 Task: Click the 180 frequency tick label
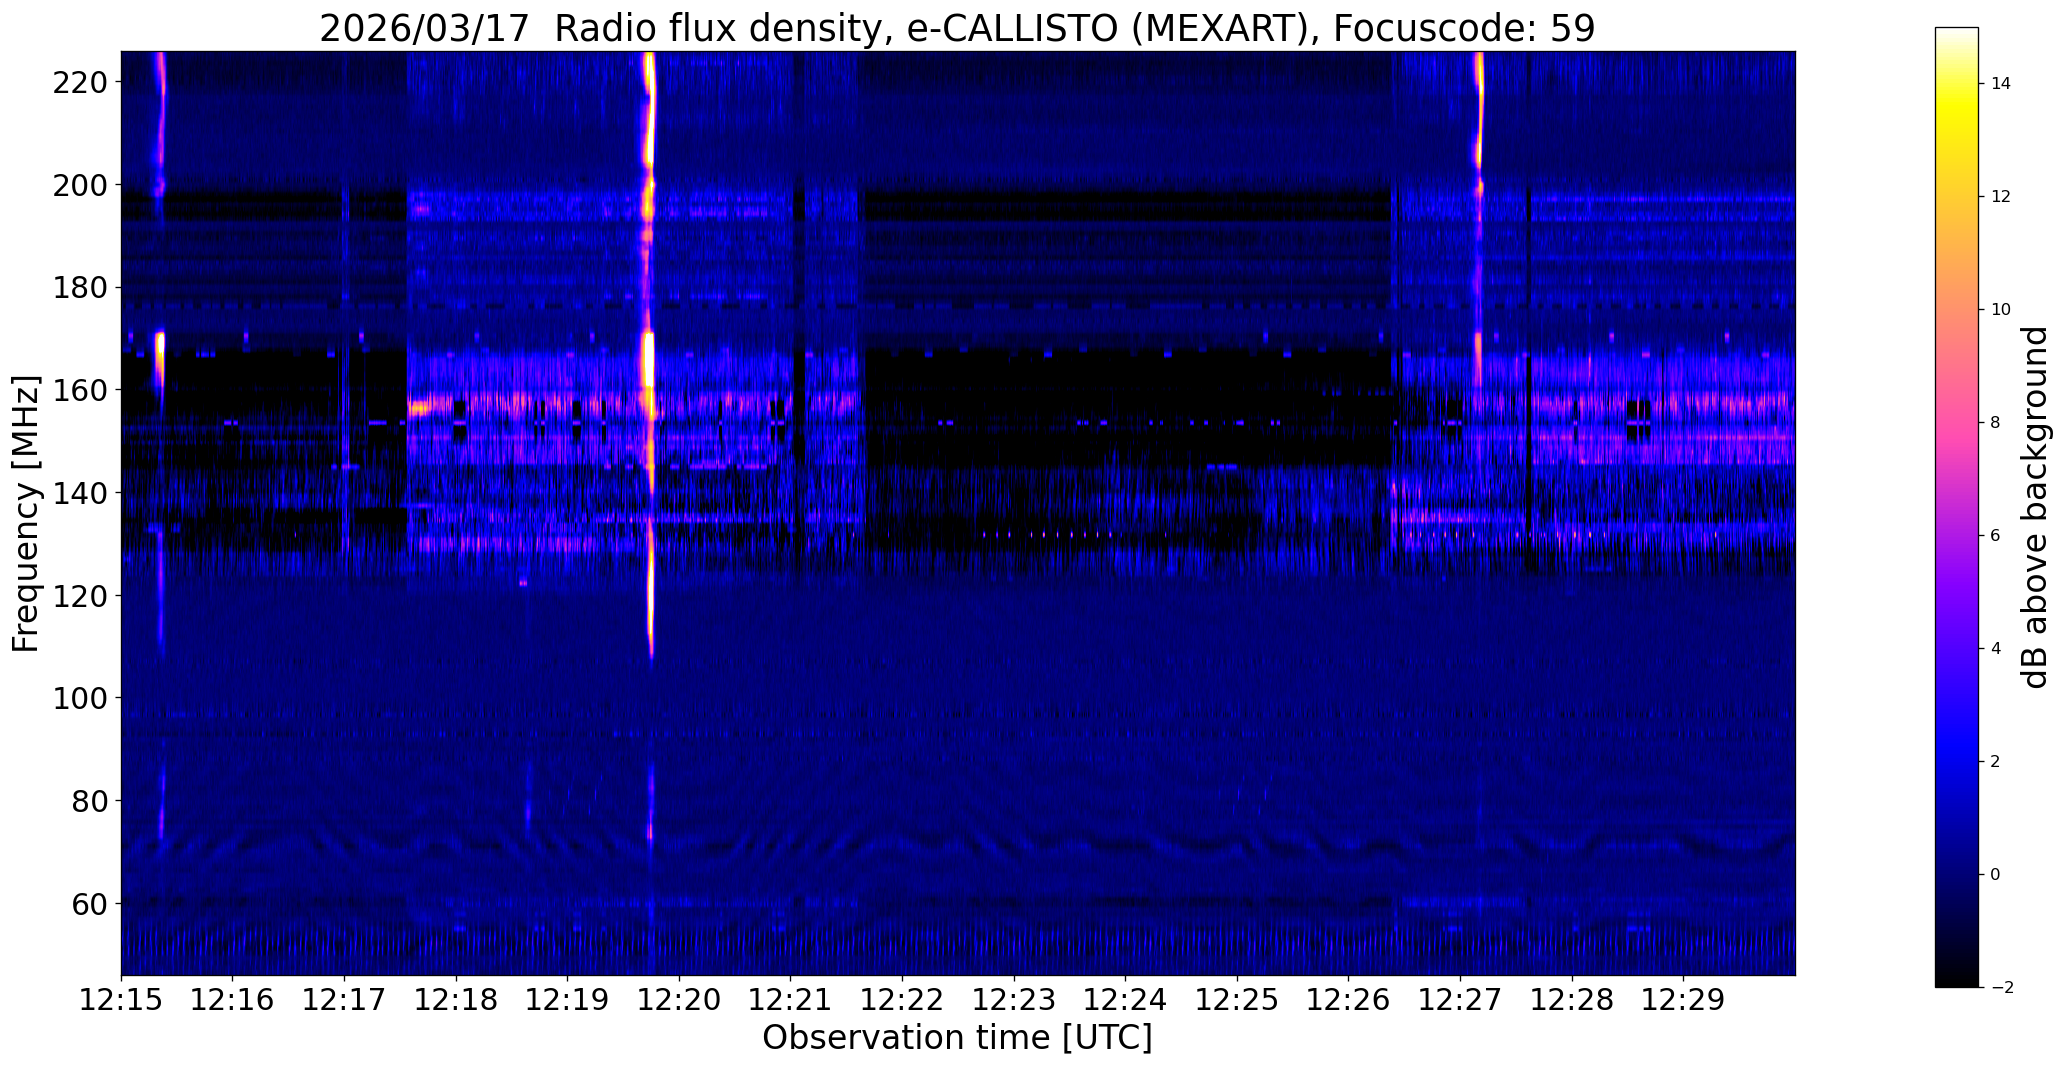(79, 288)
